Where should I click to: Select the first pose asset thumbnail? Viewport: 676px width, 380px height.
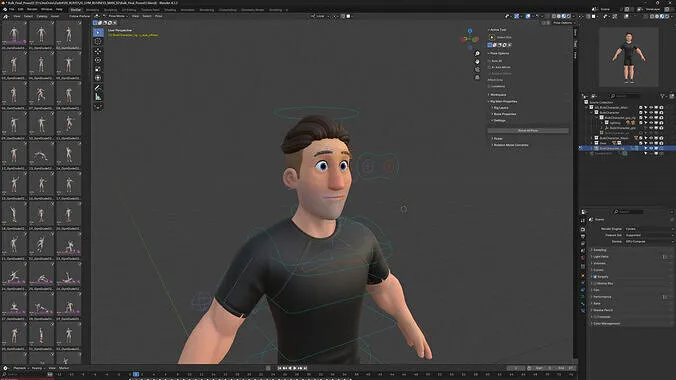coord(14,34)
